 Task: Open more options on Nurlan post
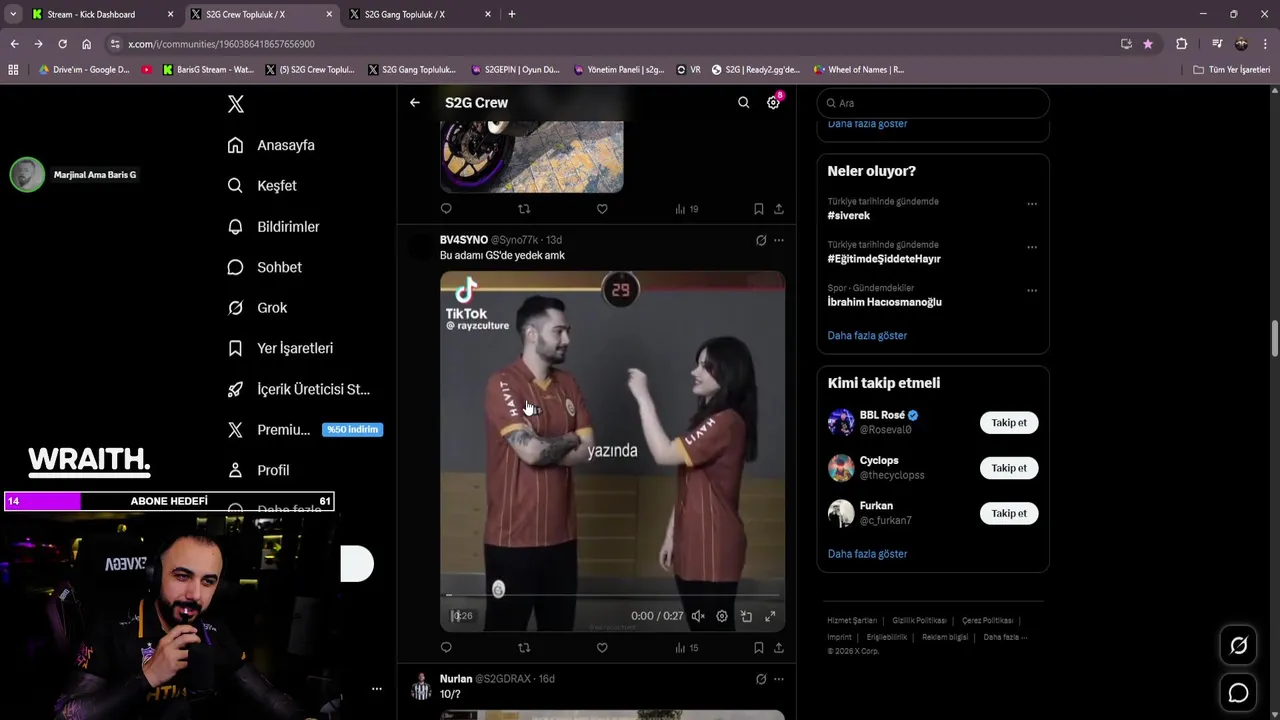point(779,679)
